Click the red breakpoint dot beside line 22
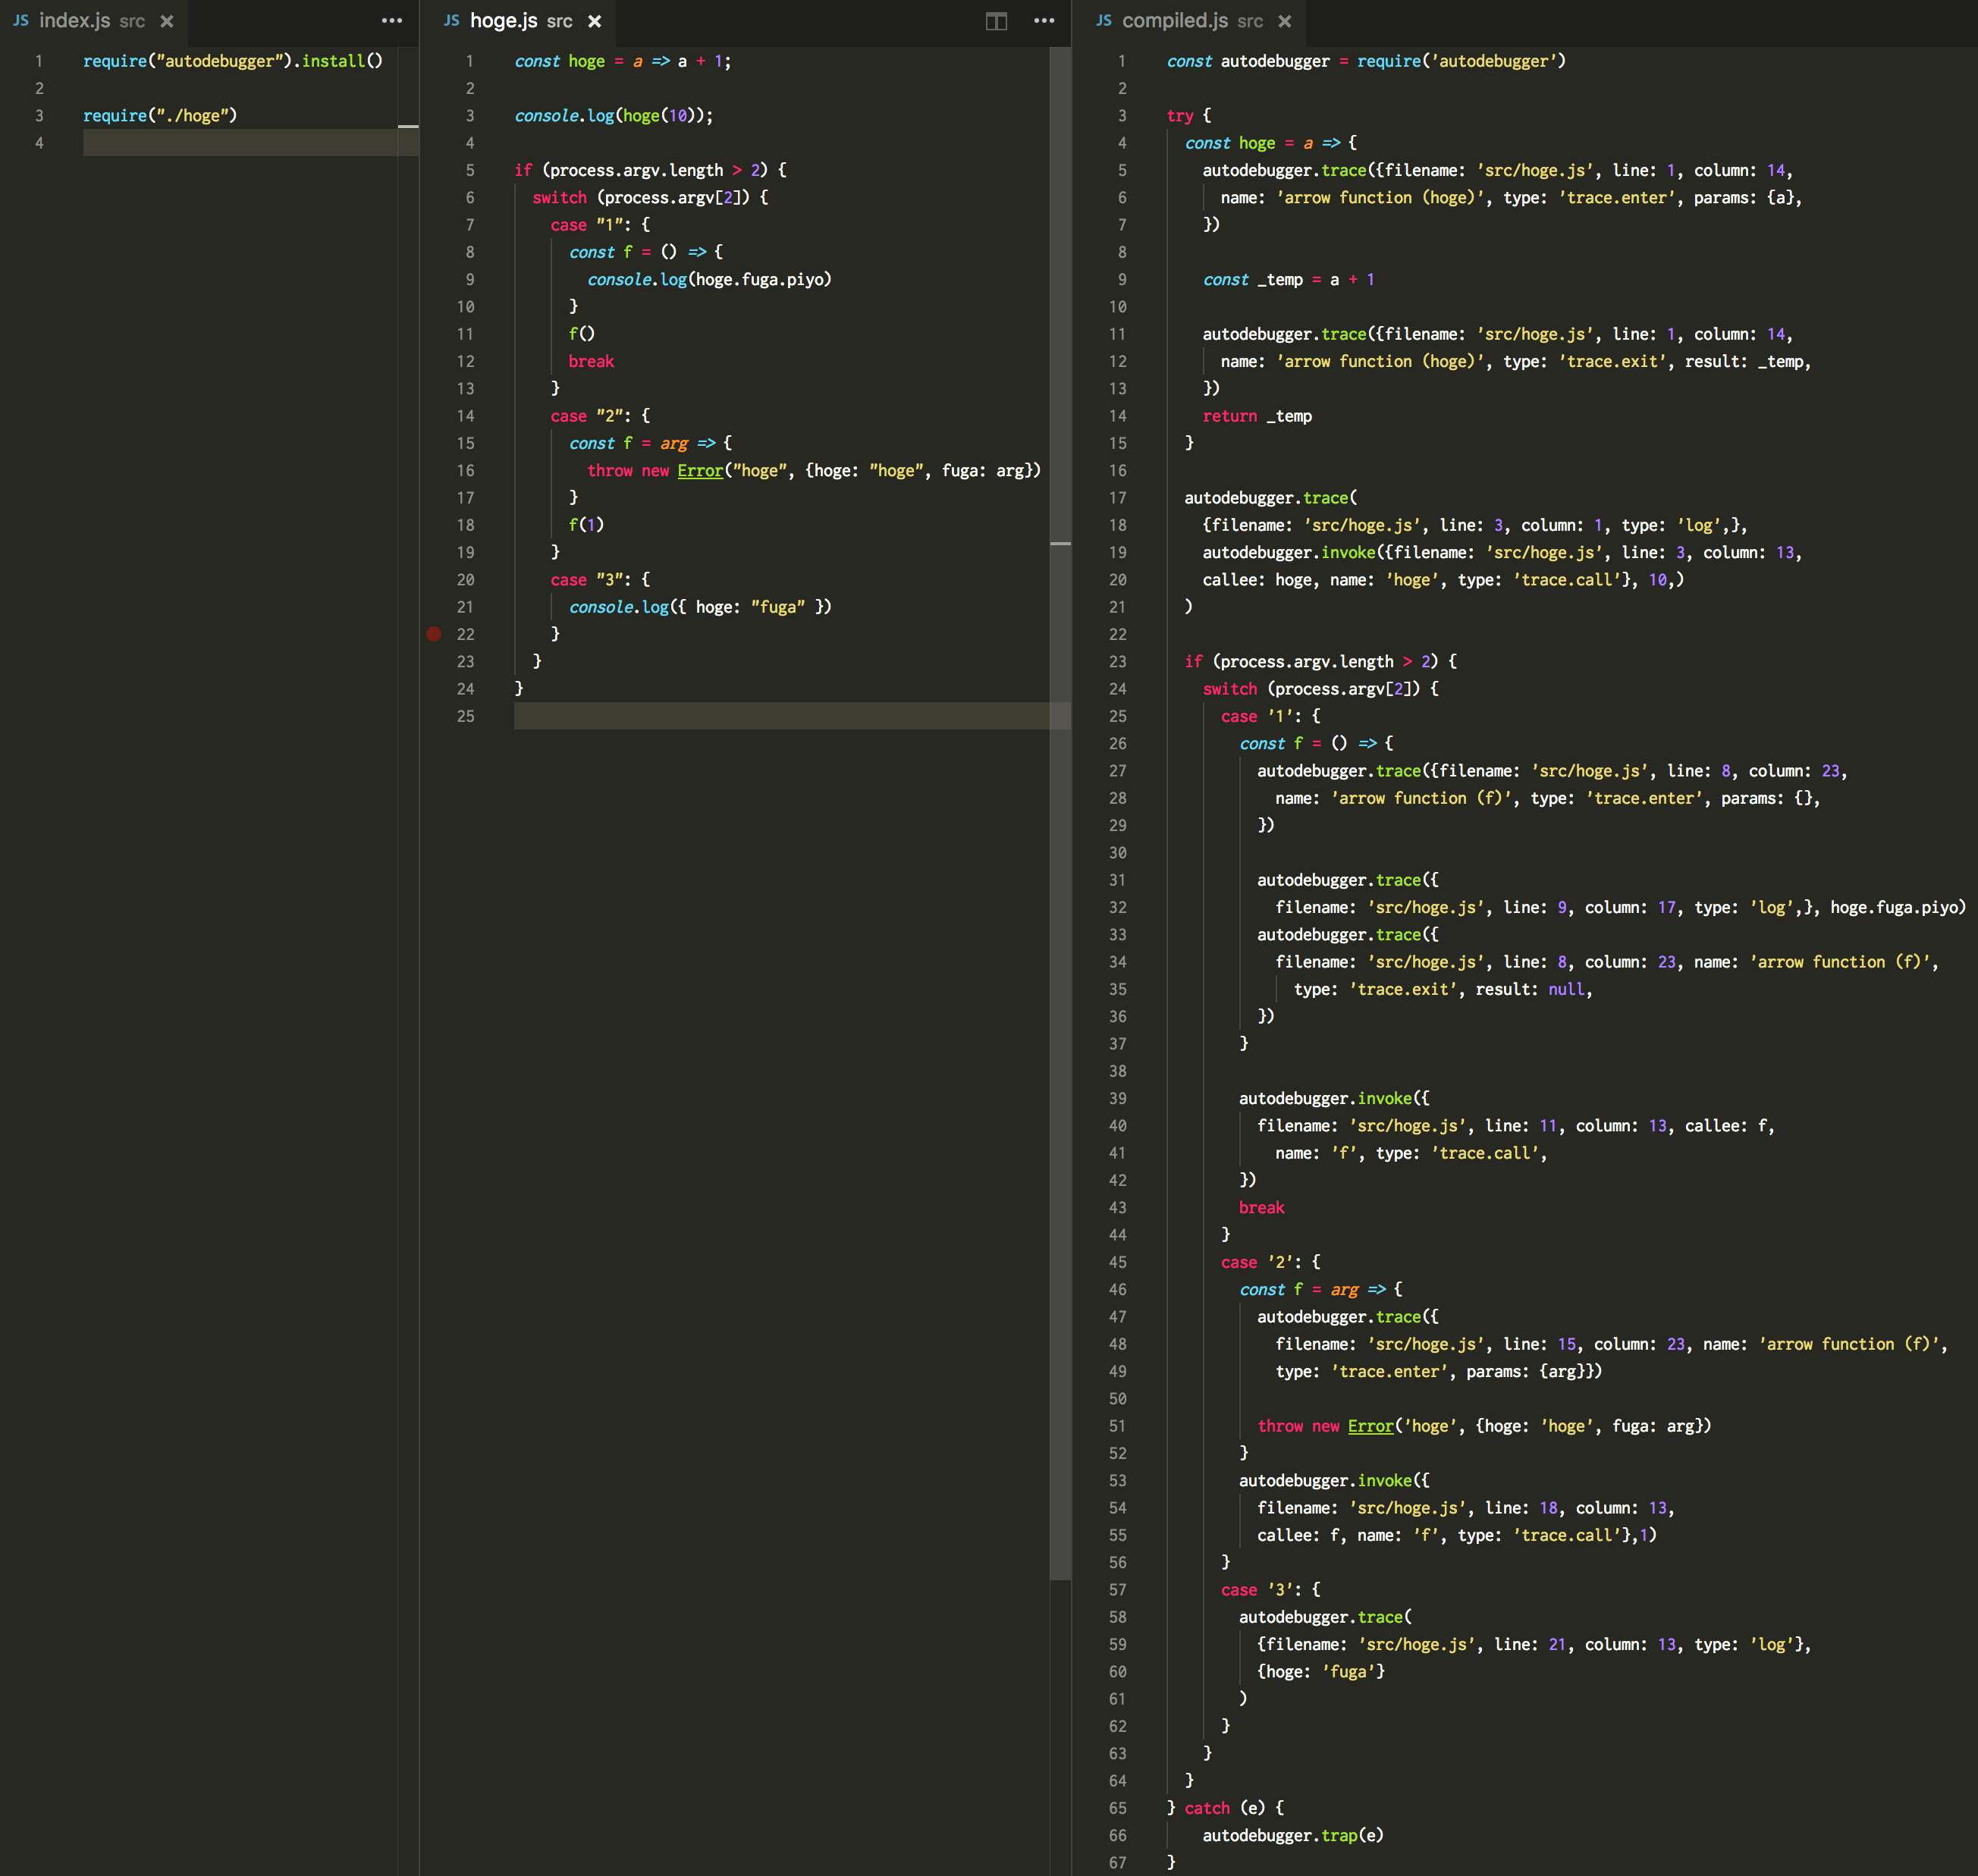This screenshot has height=1876, width=1978. pyautogui.click(x=434, y=634)
